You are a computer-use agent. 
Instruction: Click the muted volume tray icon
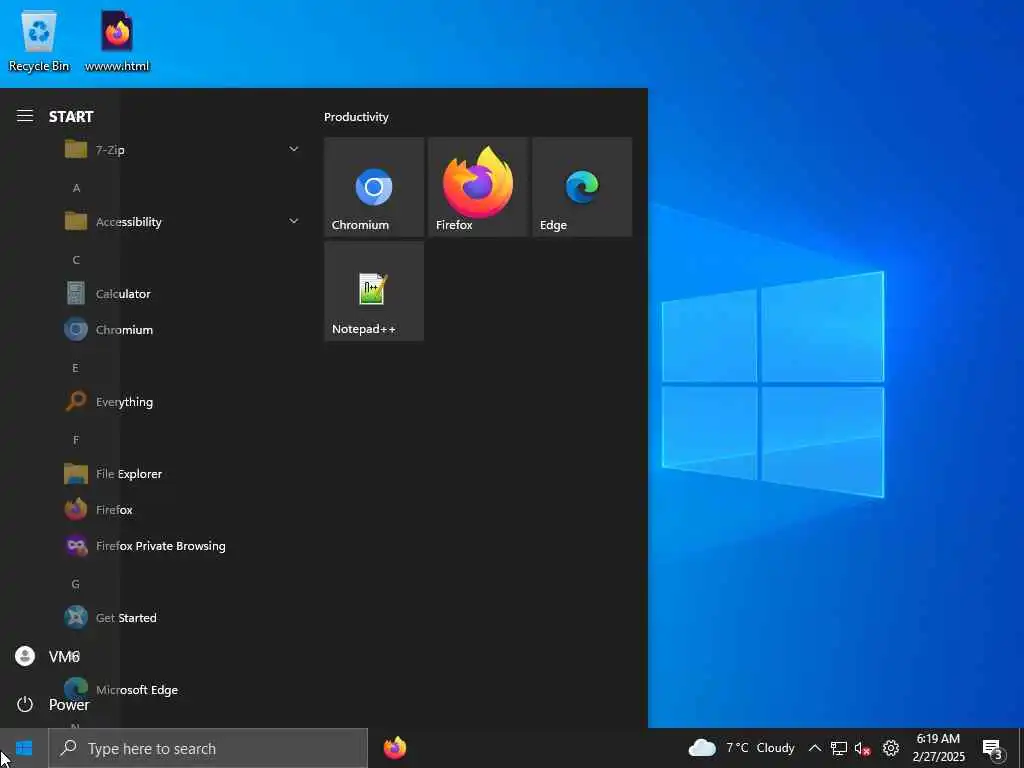[x=862, y=748]
